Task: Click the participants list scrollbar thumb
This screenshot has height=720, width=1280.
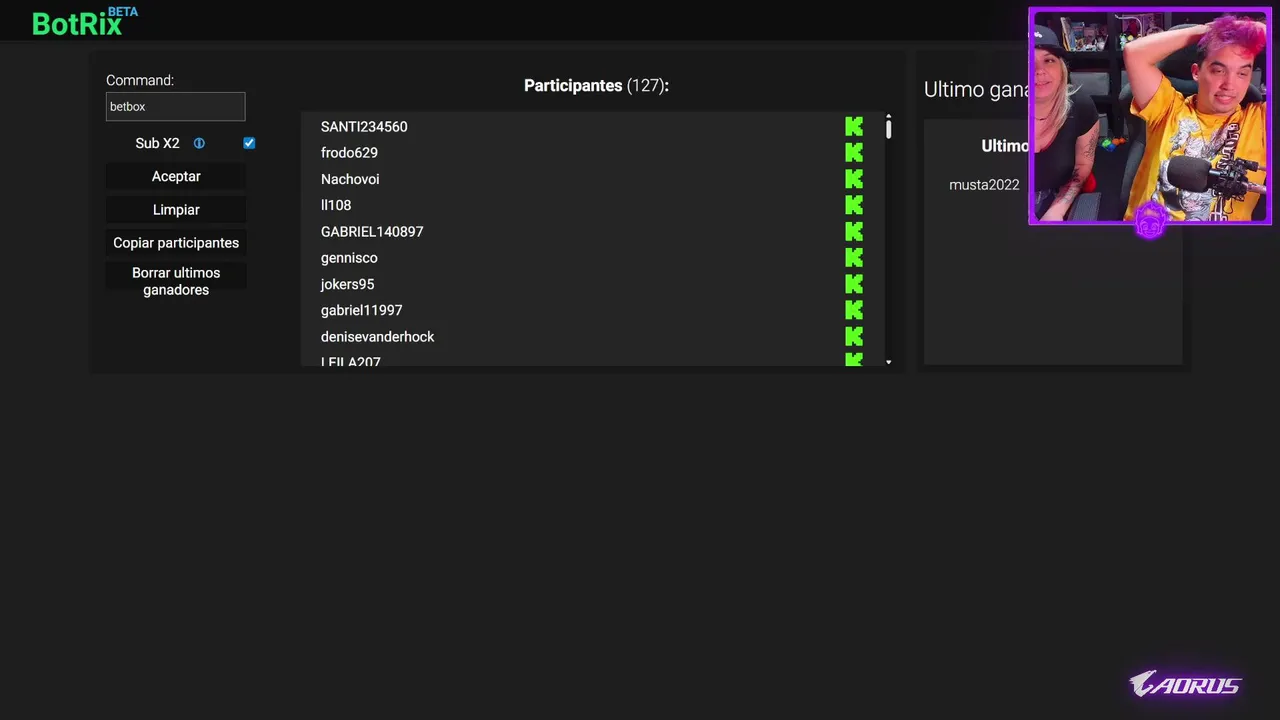Action: coord(888,128)
